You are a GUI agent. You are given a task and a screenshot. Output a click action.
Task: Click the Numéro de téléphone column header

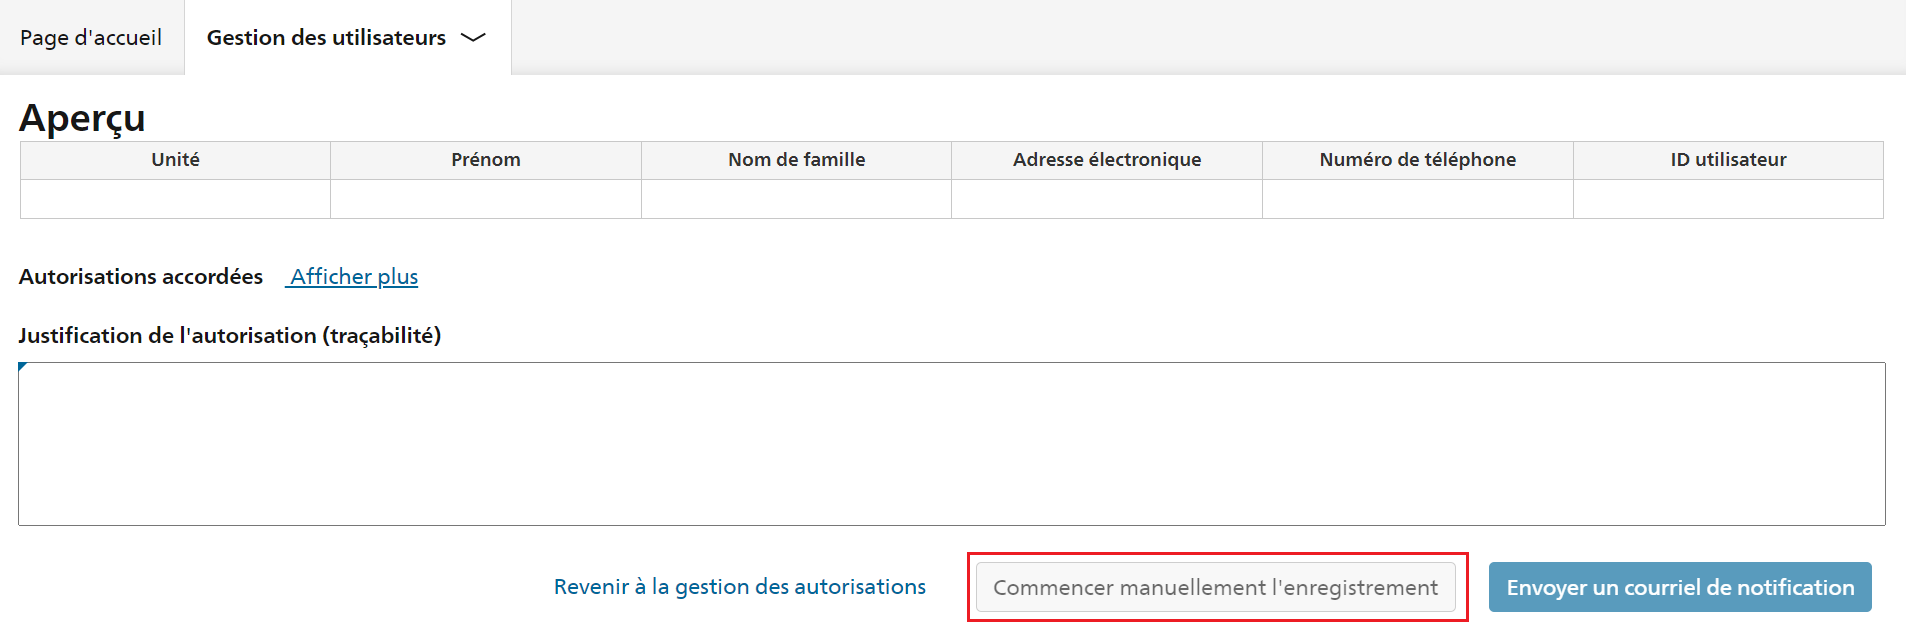tap(1418, 160)
